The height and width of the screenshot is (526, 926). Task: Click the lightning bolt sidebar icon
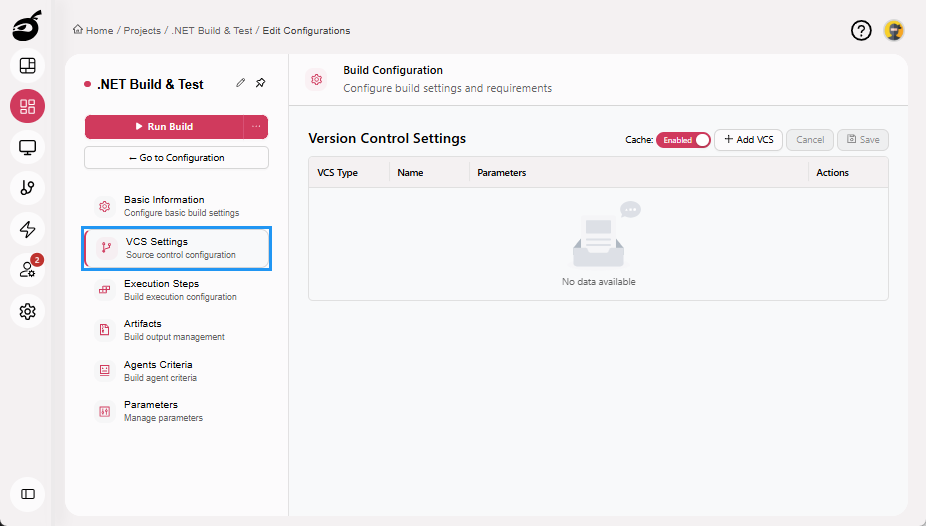(27, 230)
